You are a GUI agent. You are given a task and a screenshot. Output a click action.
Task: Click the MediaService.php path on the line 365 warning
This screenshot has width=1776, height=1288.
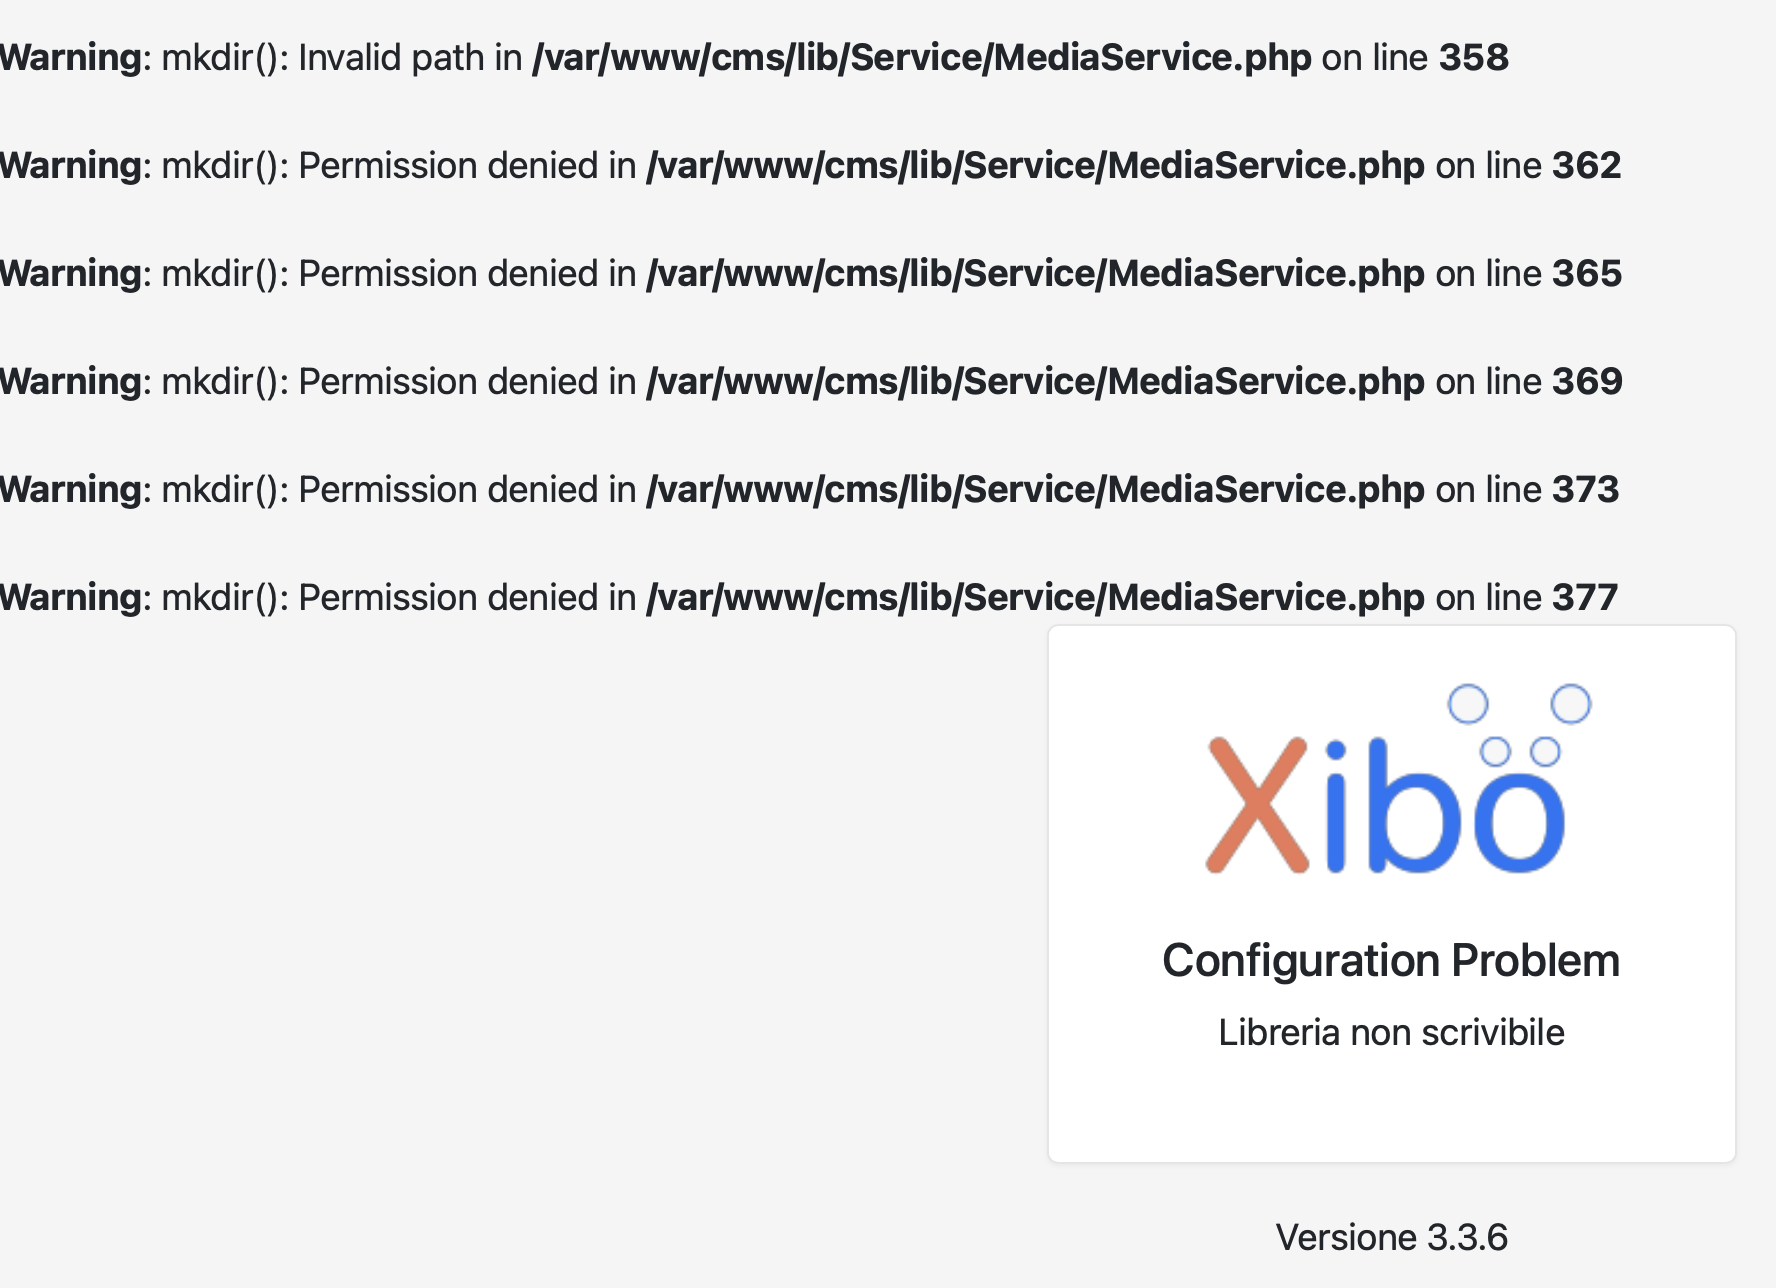tap(1035, 274)
